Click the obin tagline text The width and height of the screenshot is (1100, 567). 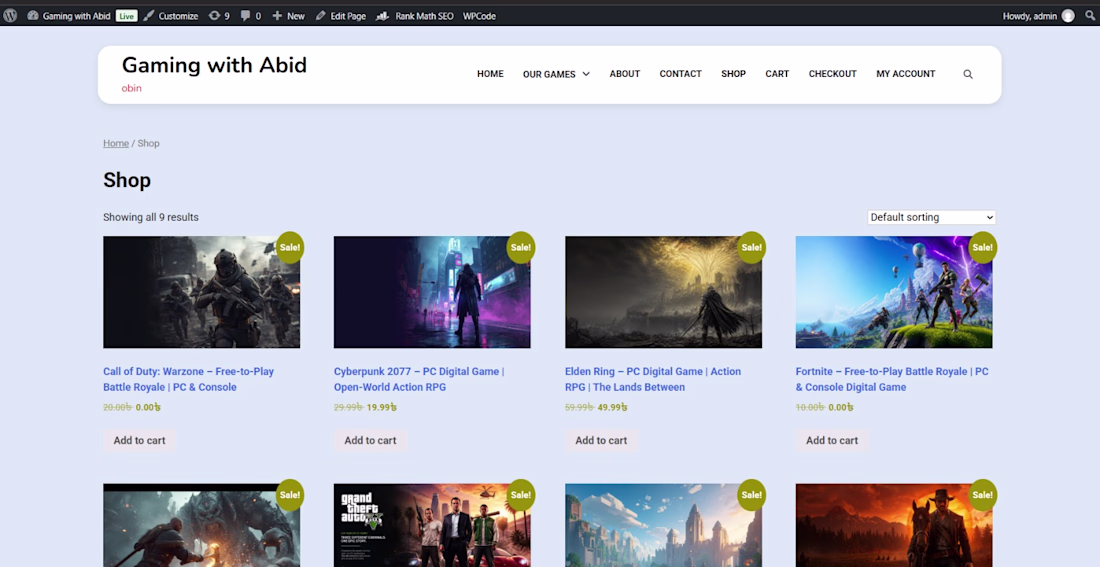(x=131, y=88)
